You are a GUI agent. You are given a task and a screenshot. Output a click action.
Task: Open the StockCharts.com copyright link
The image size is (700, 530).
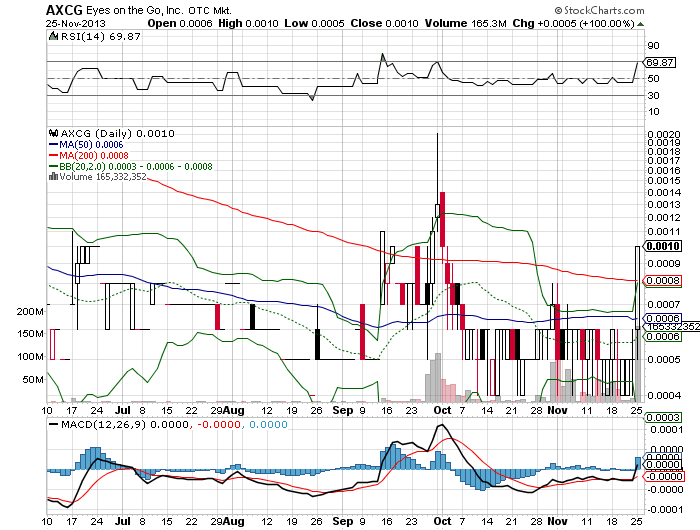(600, 10)
